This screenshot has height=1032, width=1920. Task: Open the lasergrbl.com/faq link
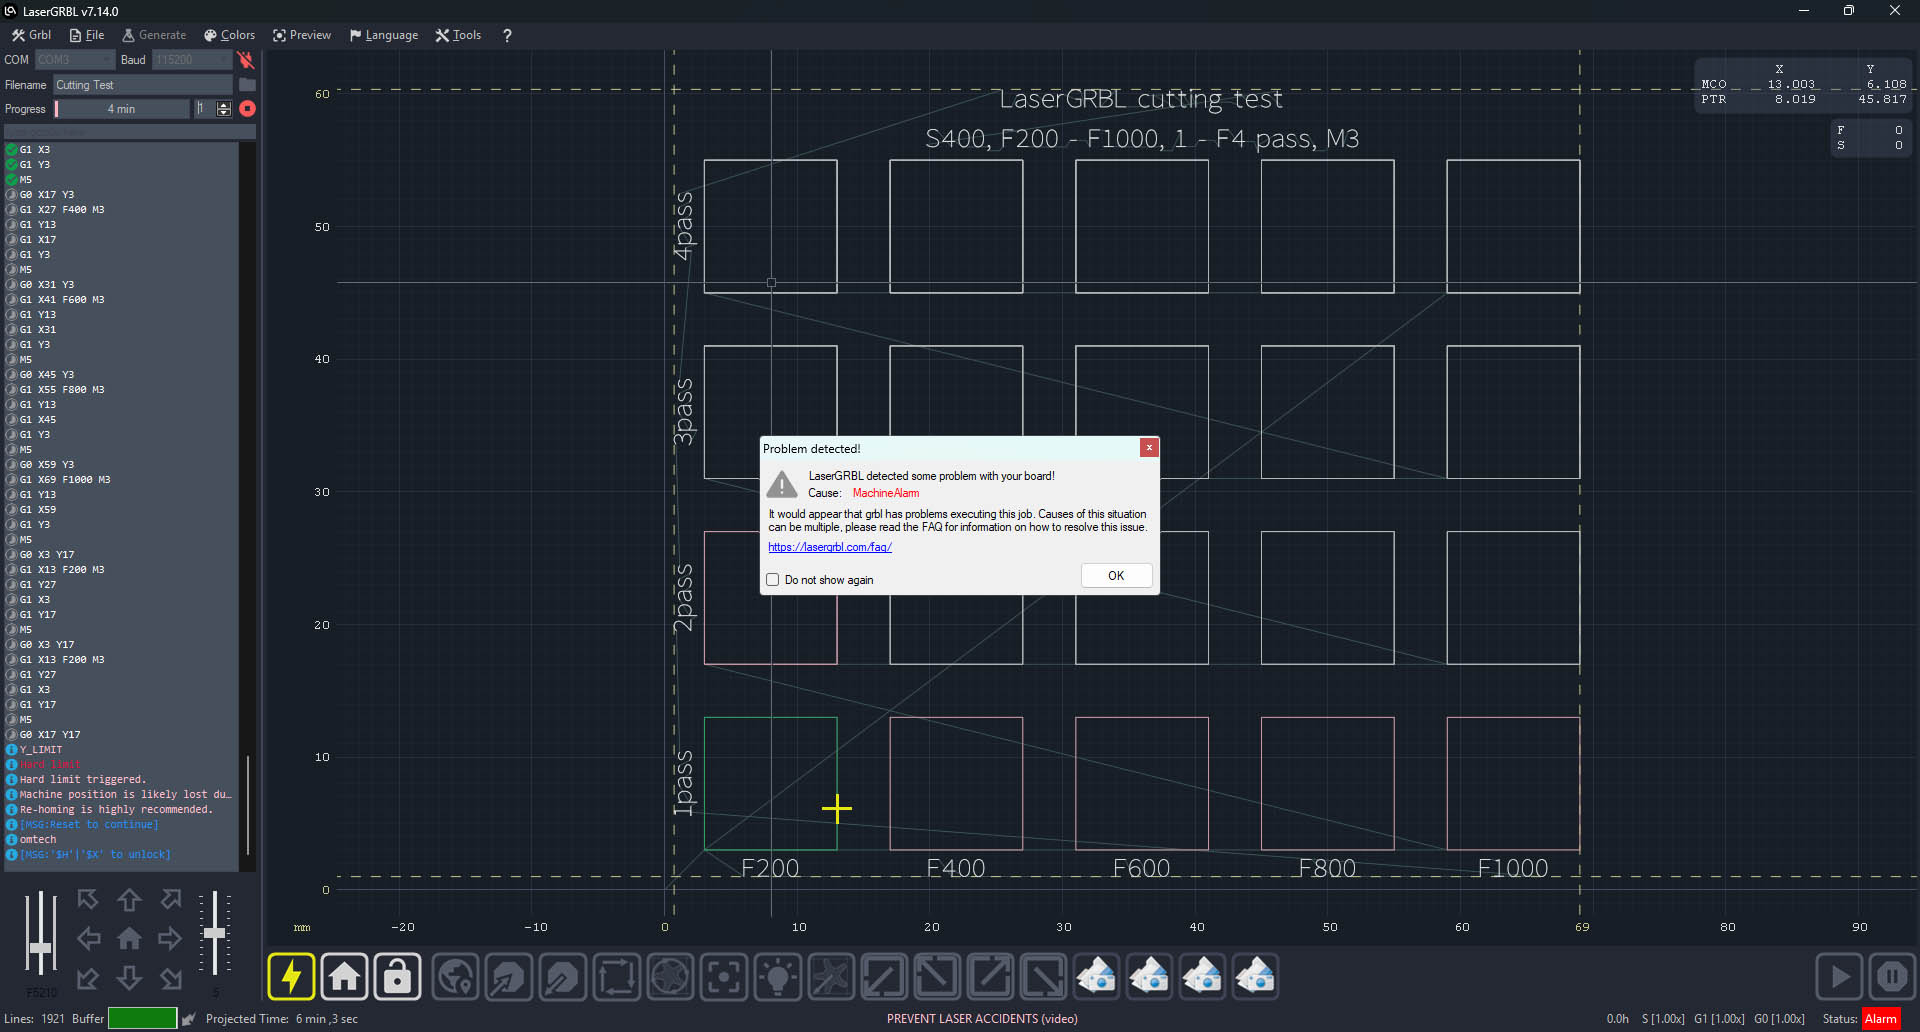830,547
